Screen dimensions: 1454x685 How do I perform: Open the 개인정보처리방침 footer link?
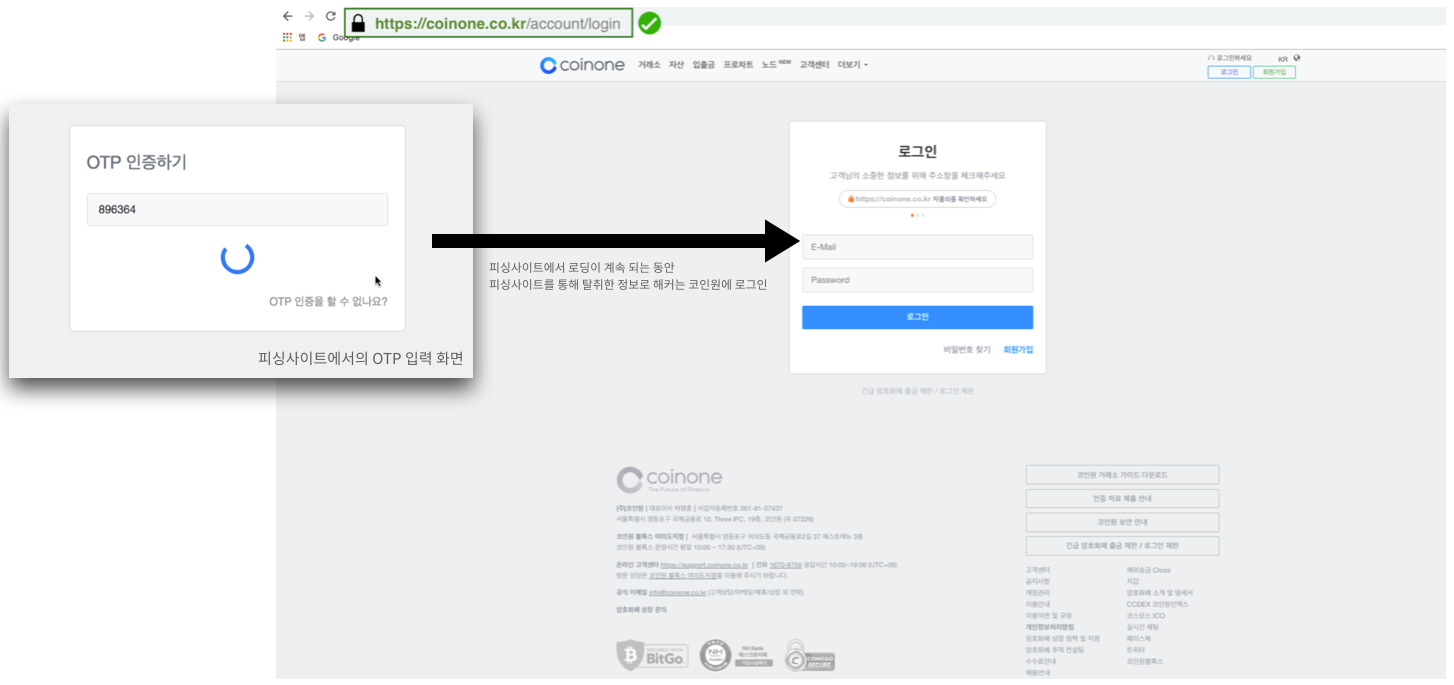tap(1049, 627)
